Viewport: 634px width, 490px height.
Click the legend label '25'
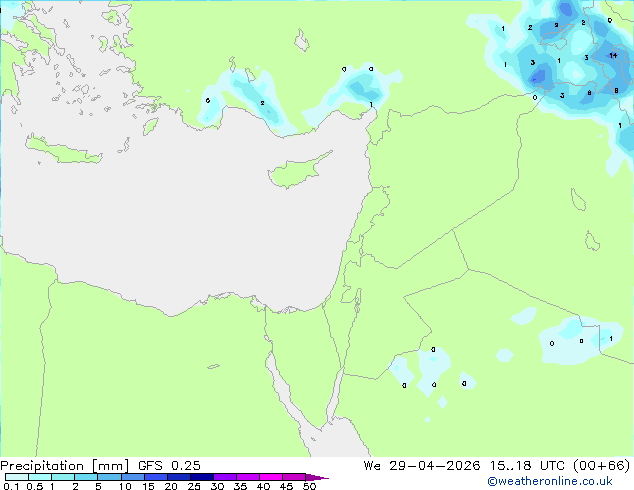click(x=194, y=486)
